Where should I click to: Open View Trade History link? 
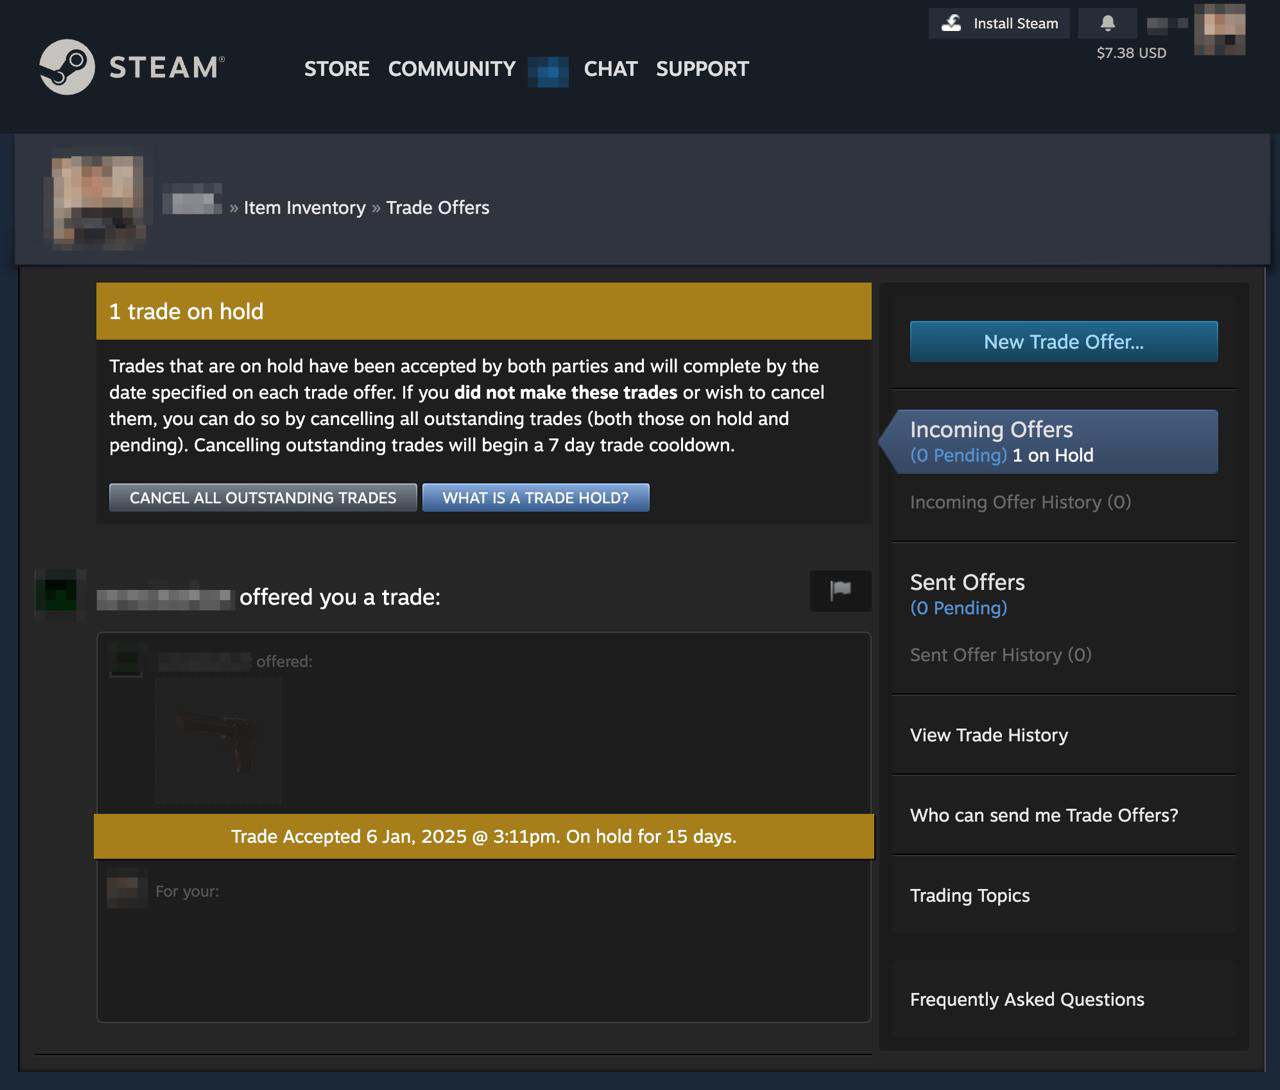click(988, 735)
